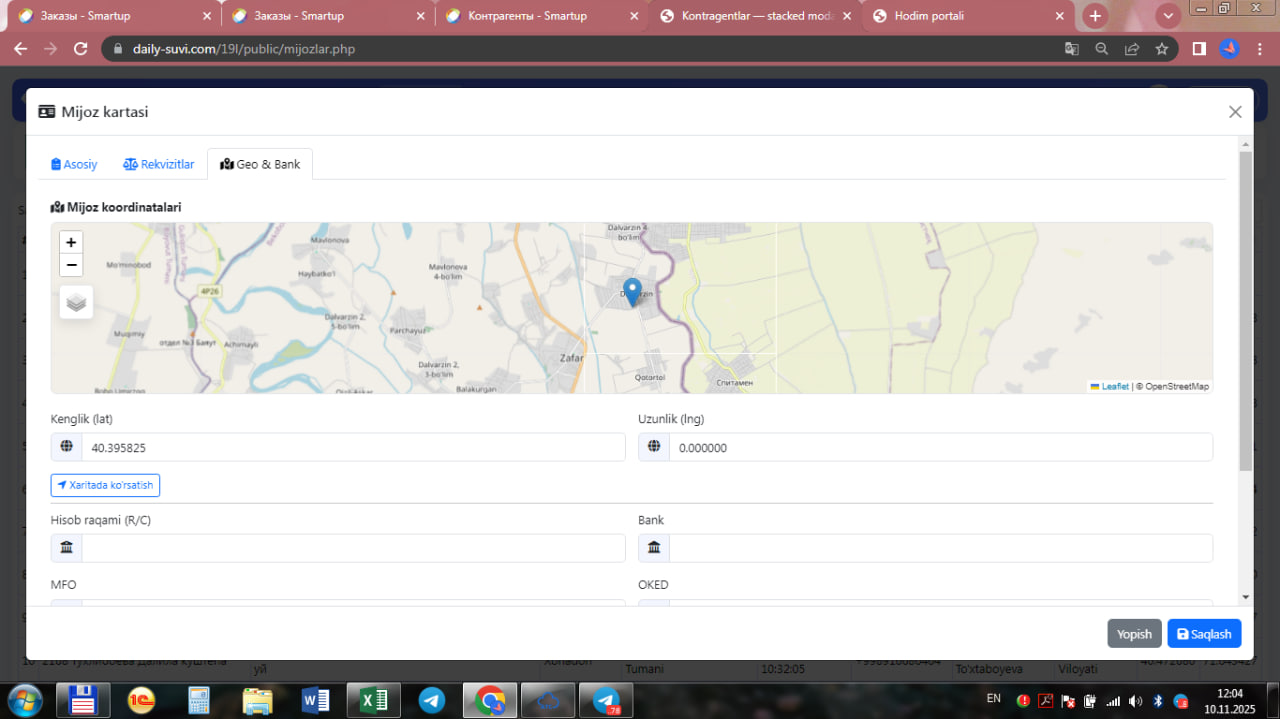Zoom out on the map

(71, 265)
